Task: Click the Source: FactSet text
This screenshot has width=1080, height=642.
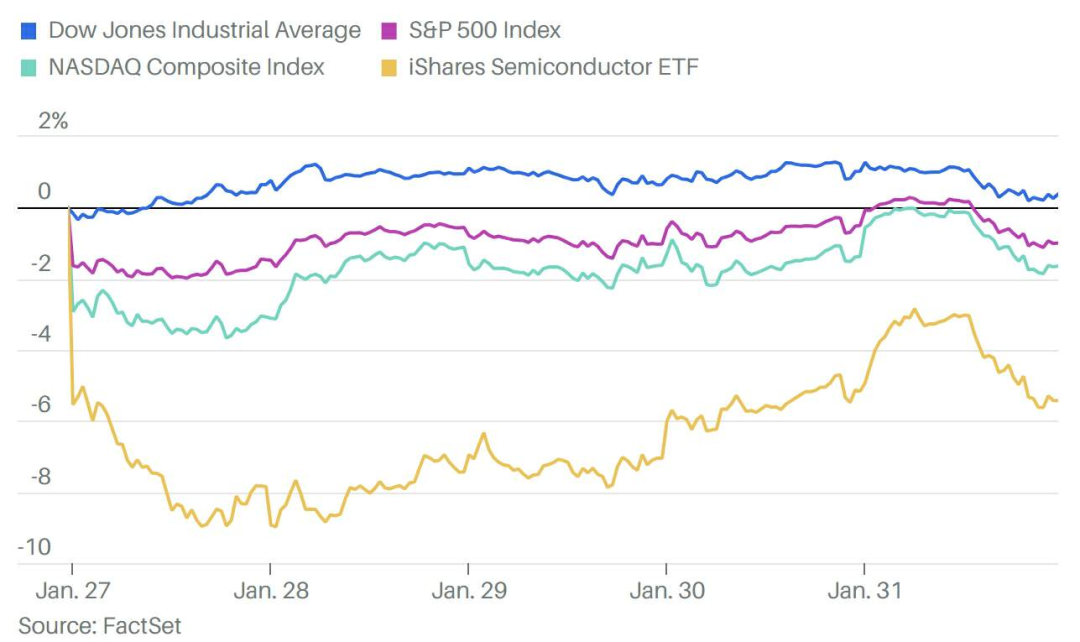Action: (x=100, y=626)
